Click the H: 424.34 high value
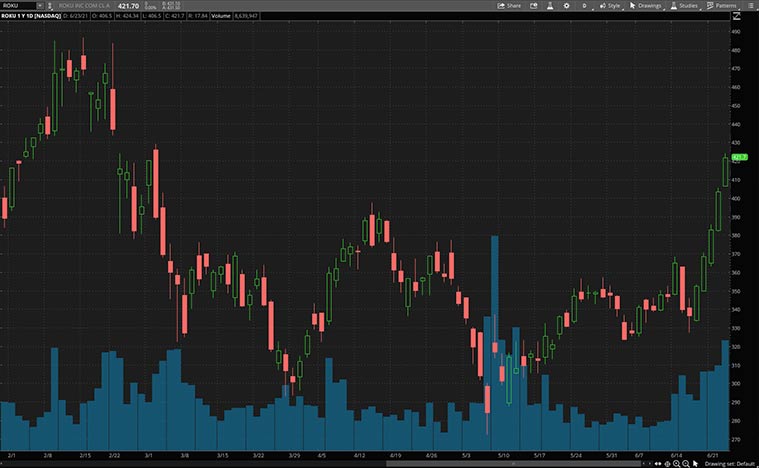Viewport: 759px width, 468px height. (x=127, y=16)
